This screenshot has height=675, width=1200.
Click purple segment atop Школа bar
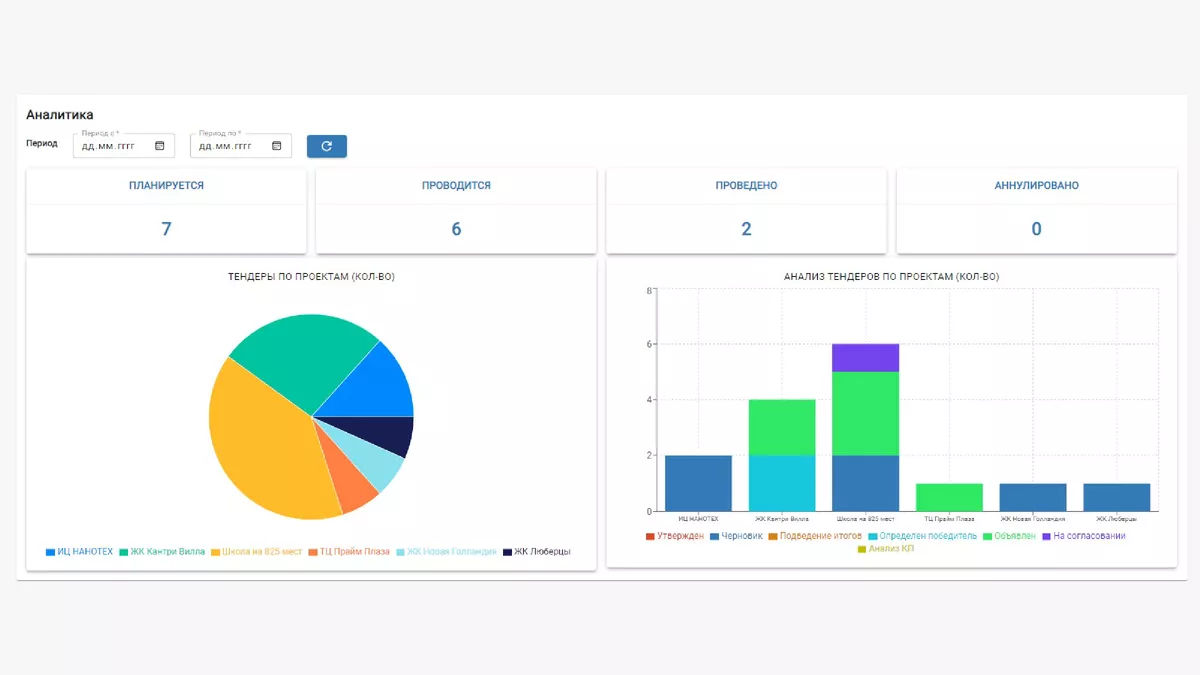tap(866, 358)
